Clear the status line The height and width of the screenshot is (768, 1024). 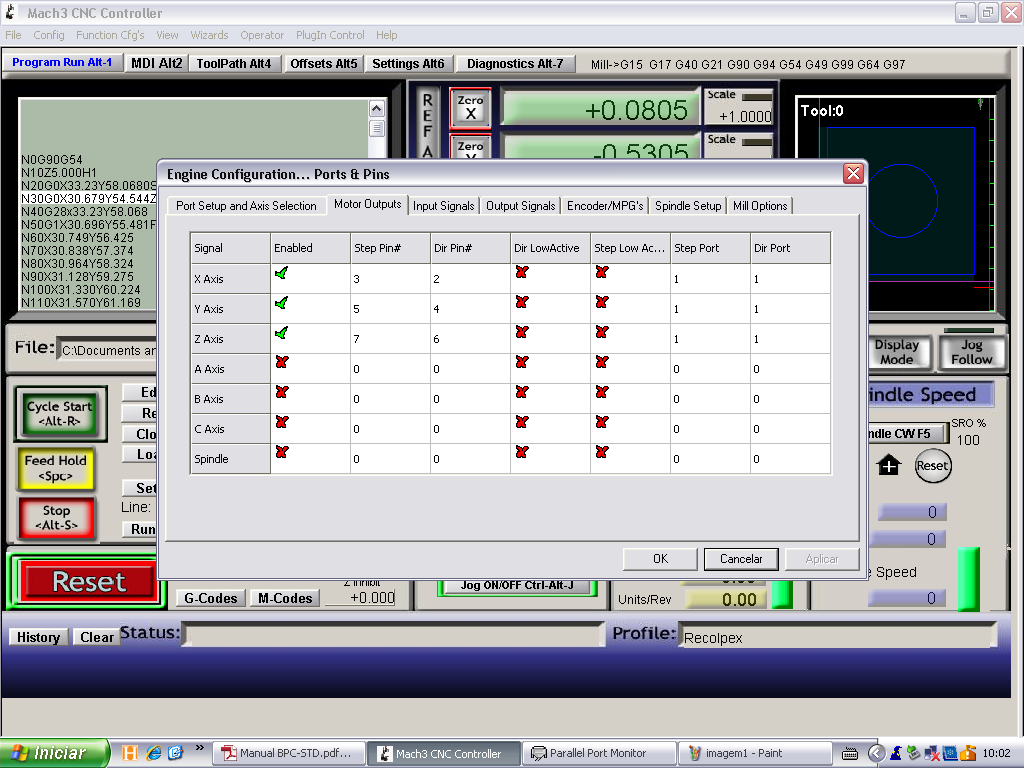tap(97, 637)
